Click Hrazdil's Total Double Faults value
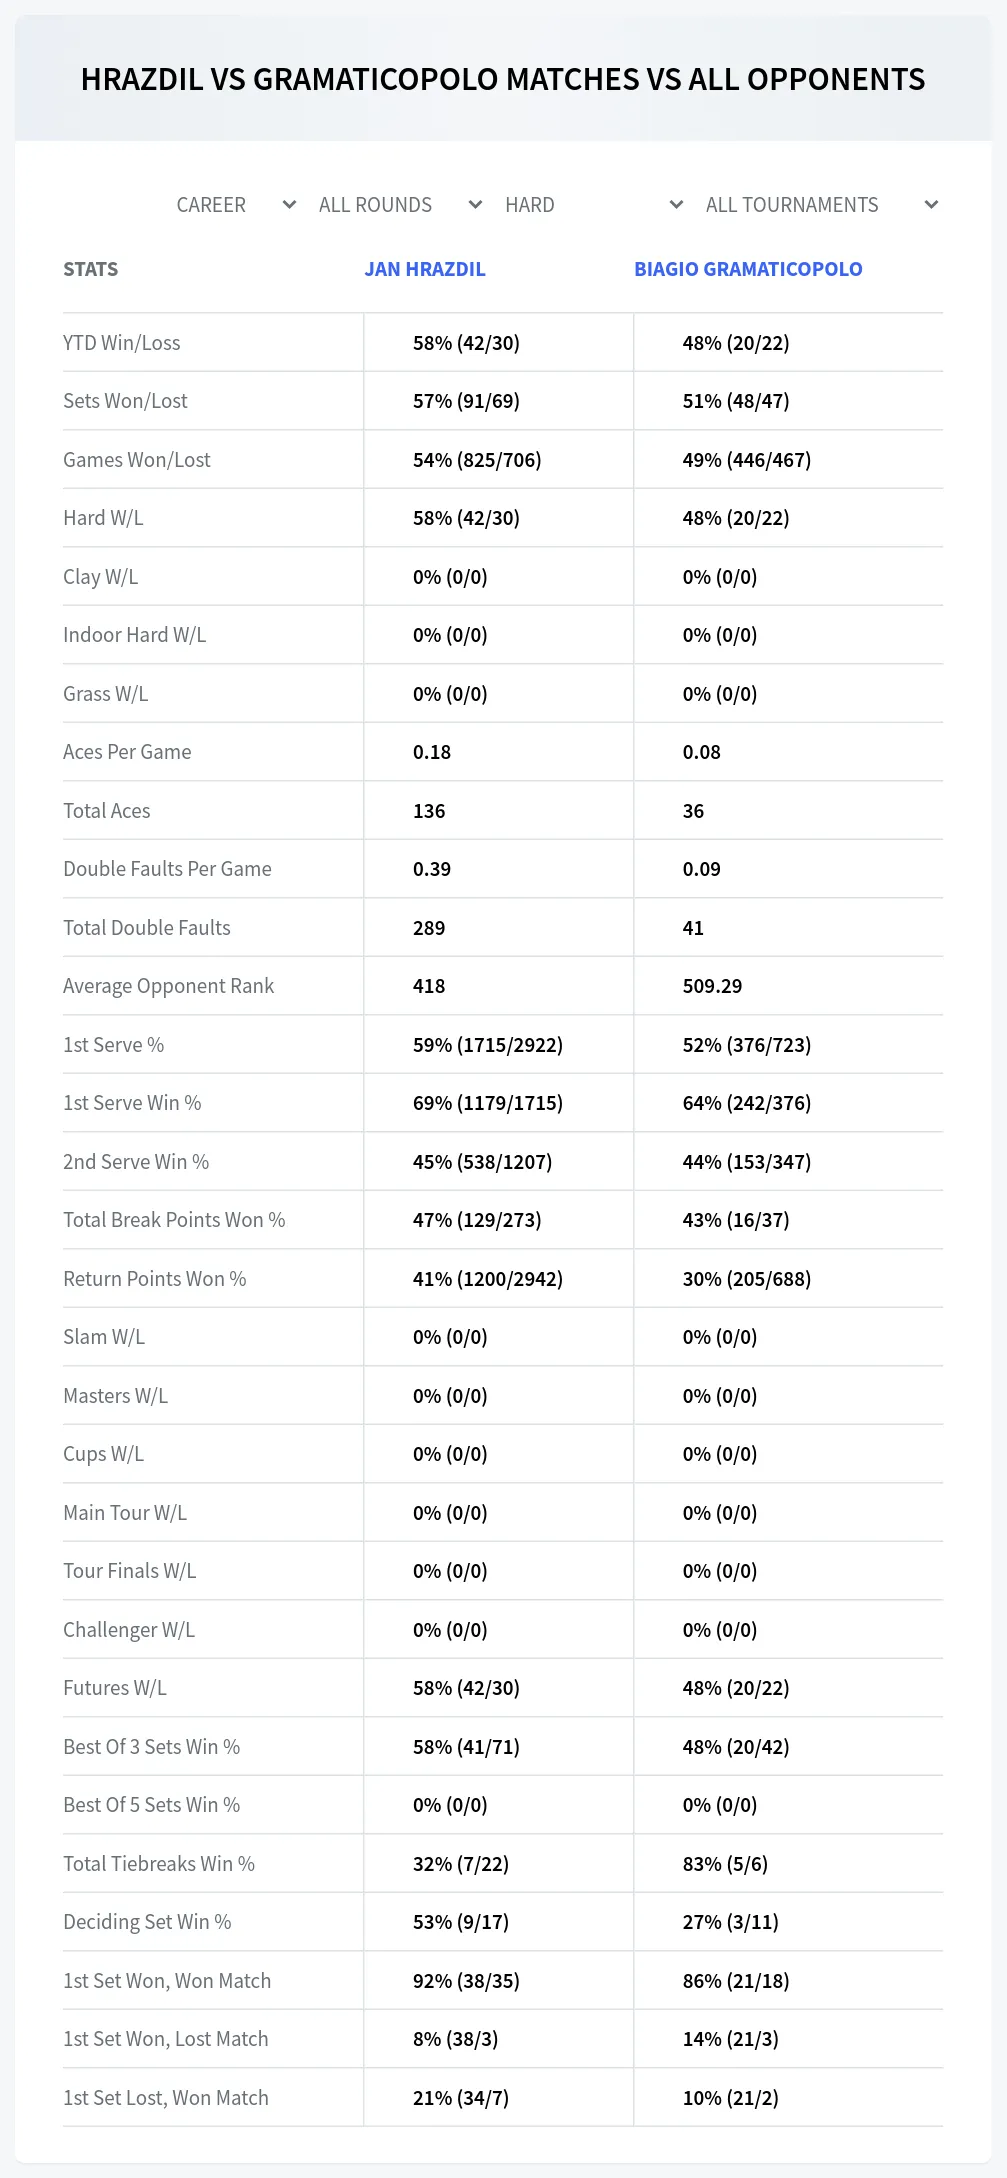 point(429,928)
